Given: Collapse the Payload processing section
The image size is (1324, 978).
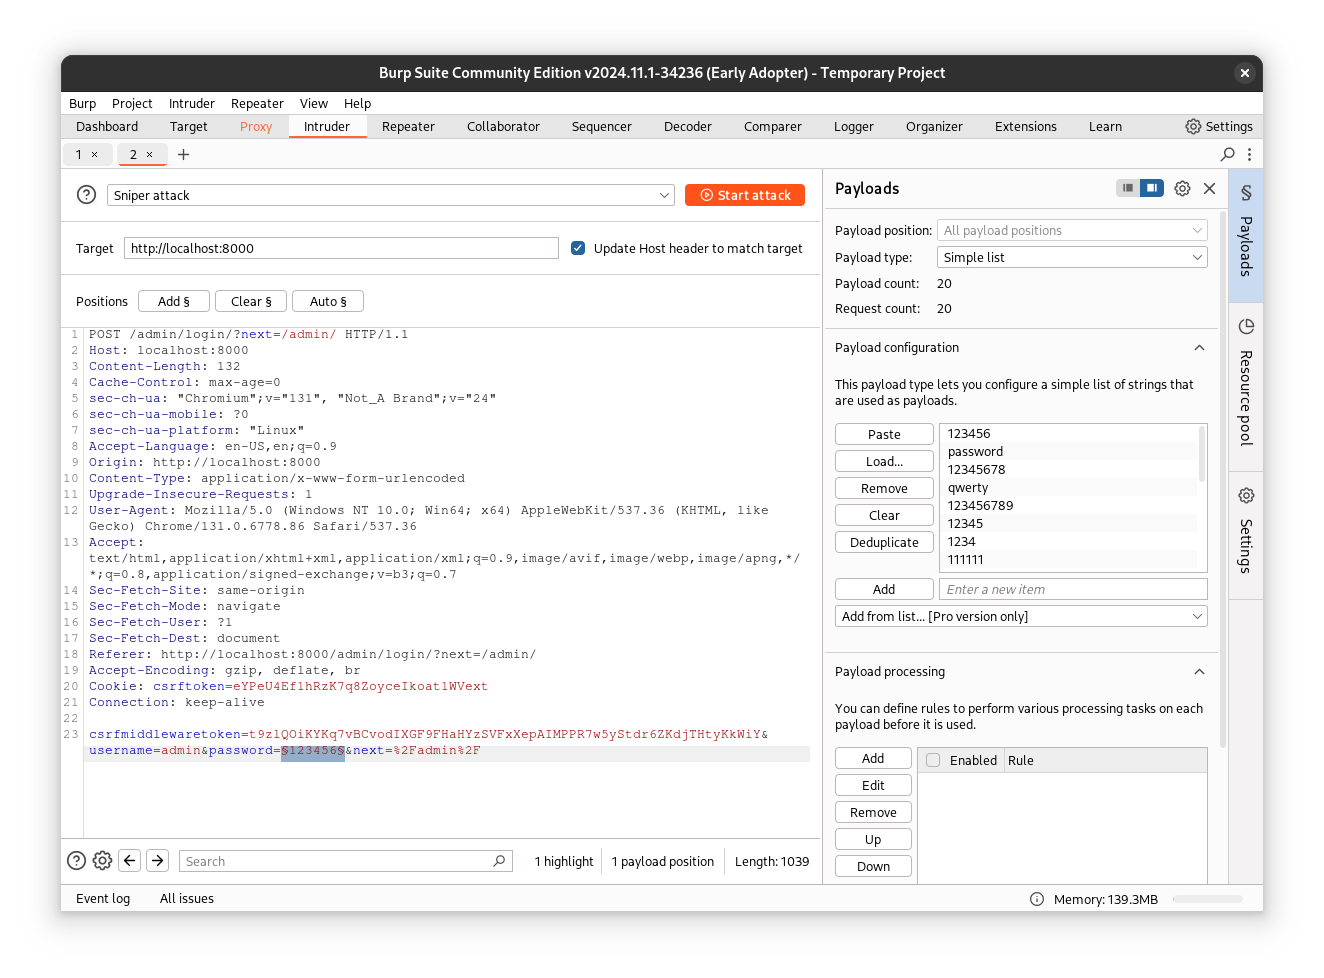Looking at the screenshot, I should pos(1199,672).
